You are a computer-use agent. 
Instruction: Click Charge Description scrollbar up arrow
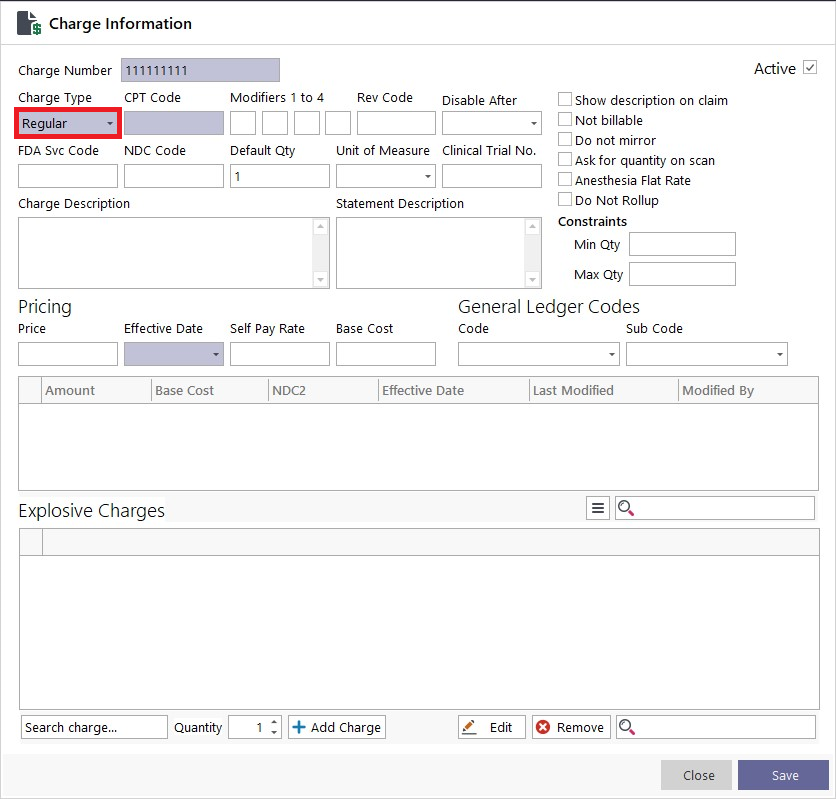[x=320, y=227]
